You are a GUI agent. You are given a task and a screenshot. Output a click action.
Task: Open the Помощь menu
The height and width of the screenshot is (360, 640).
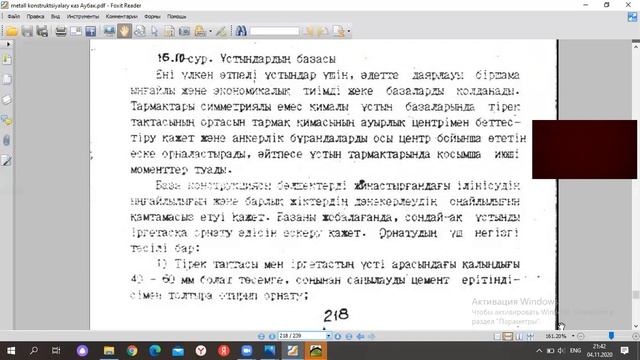pyautogui.click(x=176, y=17)
